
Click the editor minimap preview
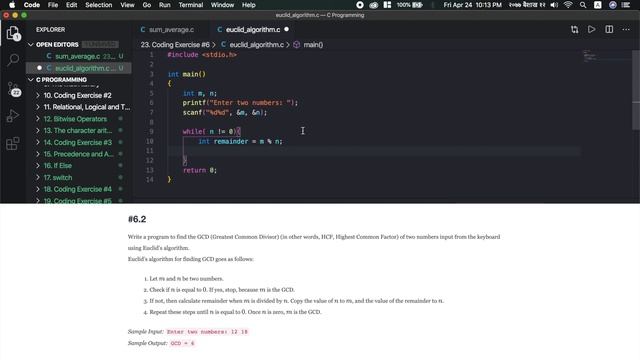(x=590, y=56)
